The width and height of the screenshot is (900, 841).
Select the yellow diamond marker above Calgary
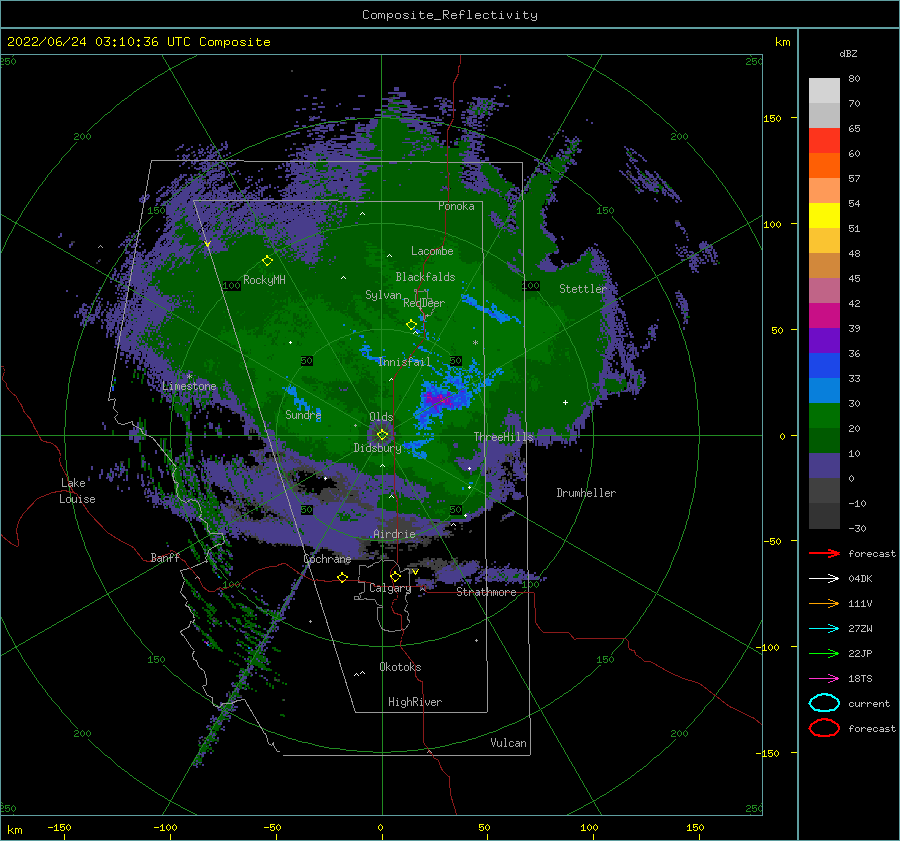pos(395,576)
